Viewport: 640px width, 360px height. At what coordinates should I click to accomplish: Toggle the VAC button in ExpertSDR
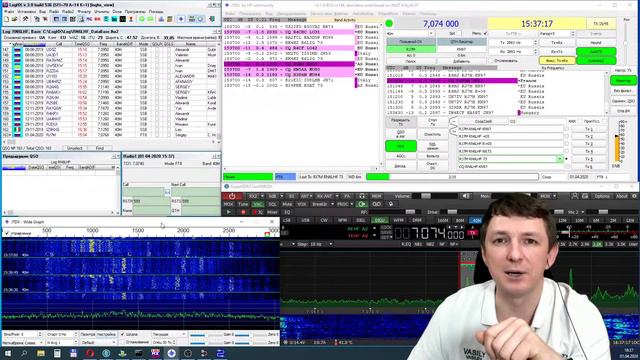pyautogui.click(x=258, y=204)
